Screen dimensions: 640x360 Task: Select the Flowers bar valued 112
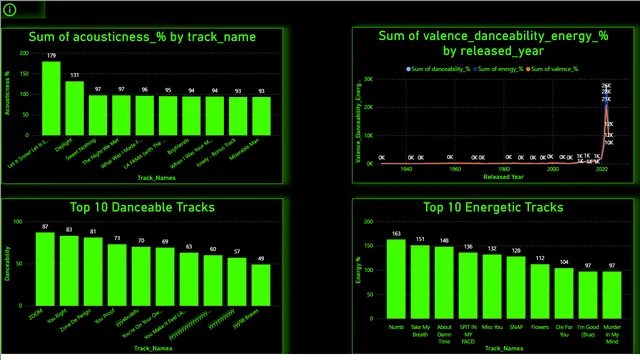(x=540, y=291)
